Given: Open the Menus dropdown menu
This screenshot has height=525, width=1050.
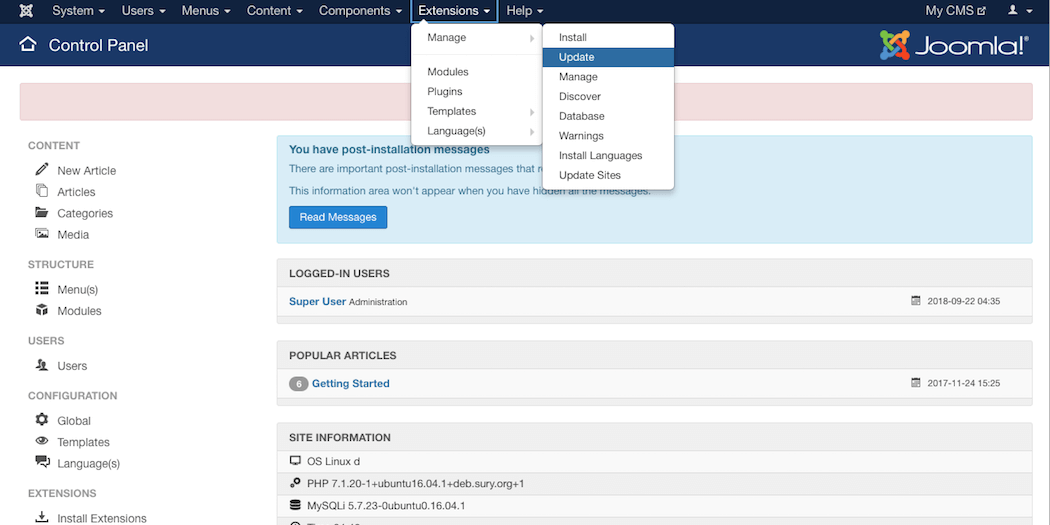Looking at the screenshot, I should tap(206, 11).
